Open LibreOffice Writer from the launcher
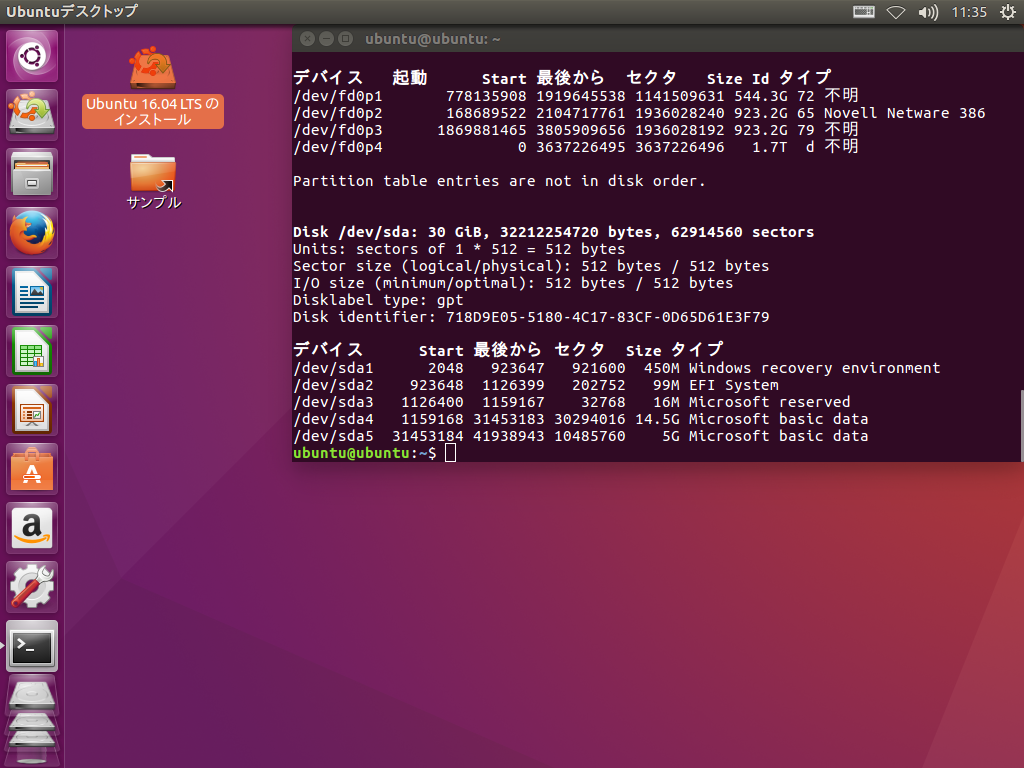This screenshot has width=1024, height=768. (32, 292)
